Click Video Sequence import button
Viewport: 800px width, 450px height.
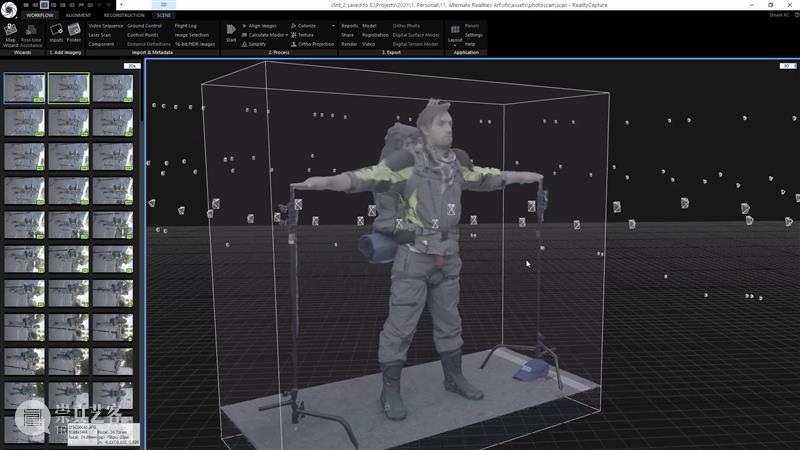pyautogui.click(x=106, y=26)
